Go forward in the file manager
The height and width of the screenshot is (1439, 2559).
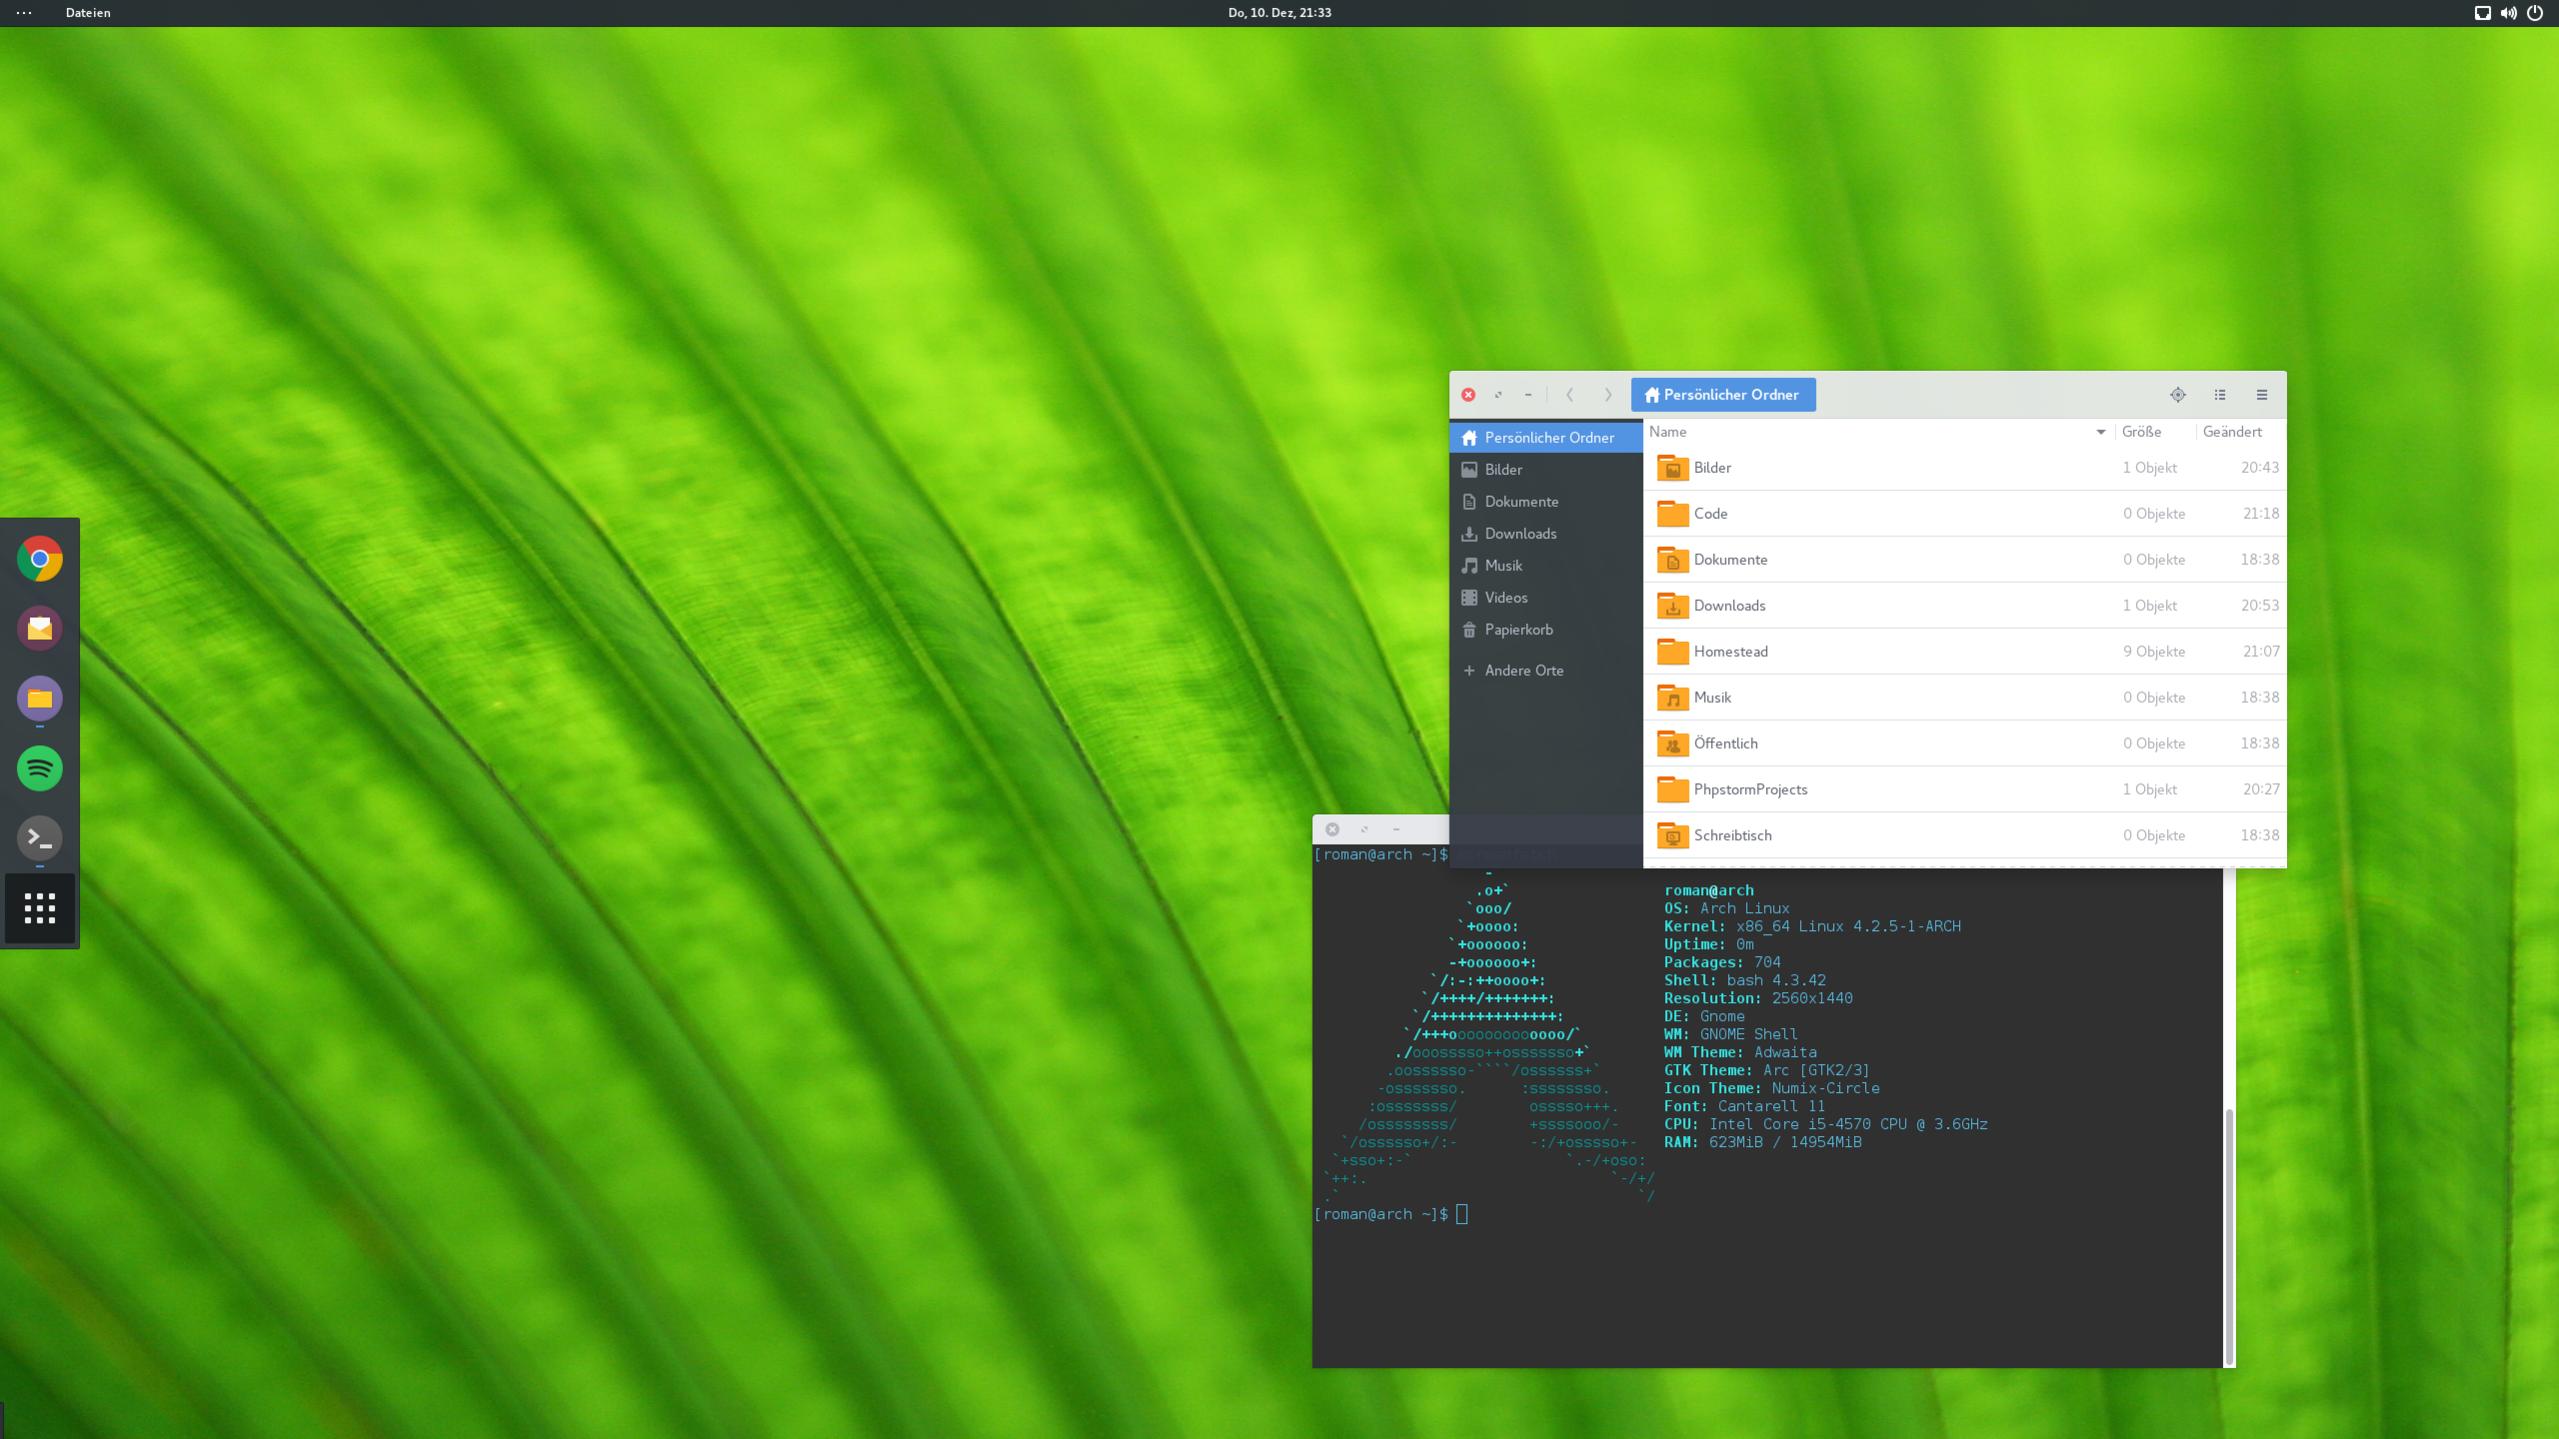1608,395
